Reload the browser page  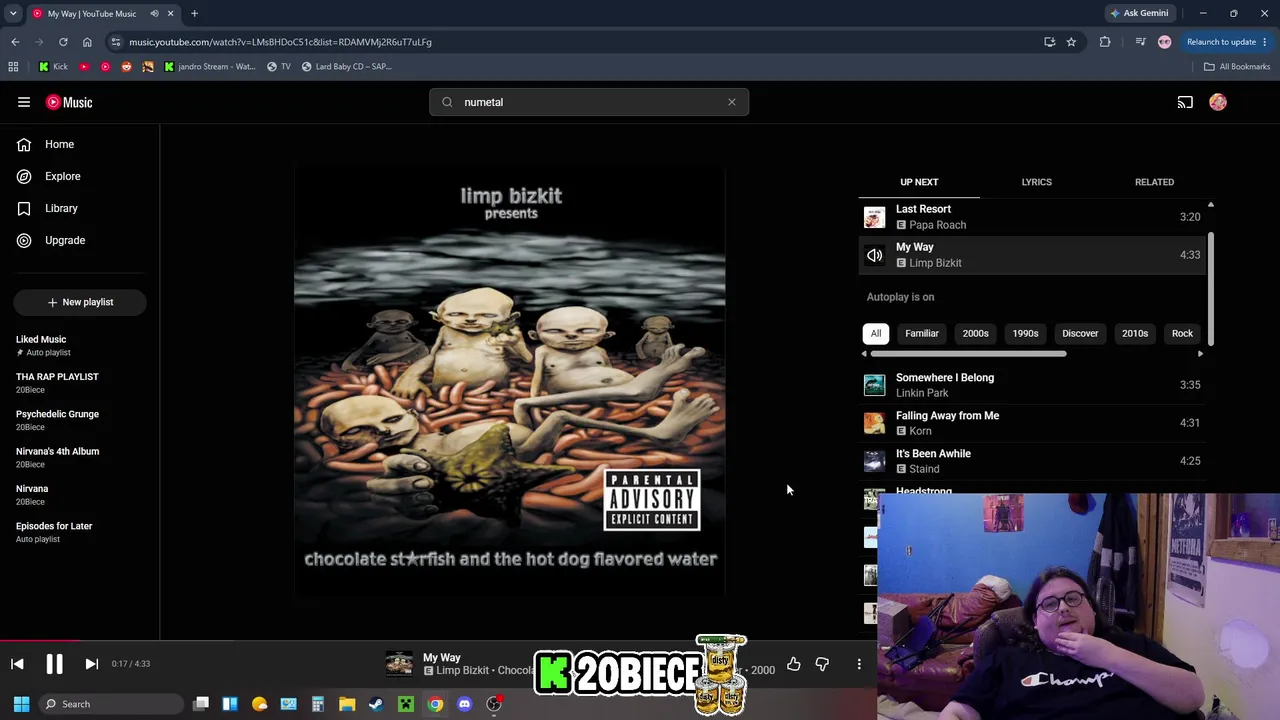63,42
